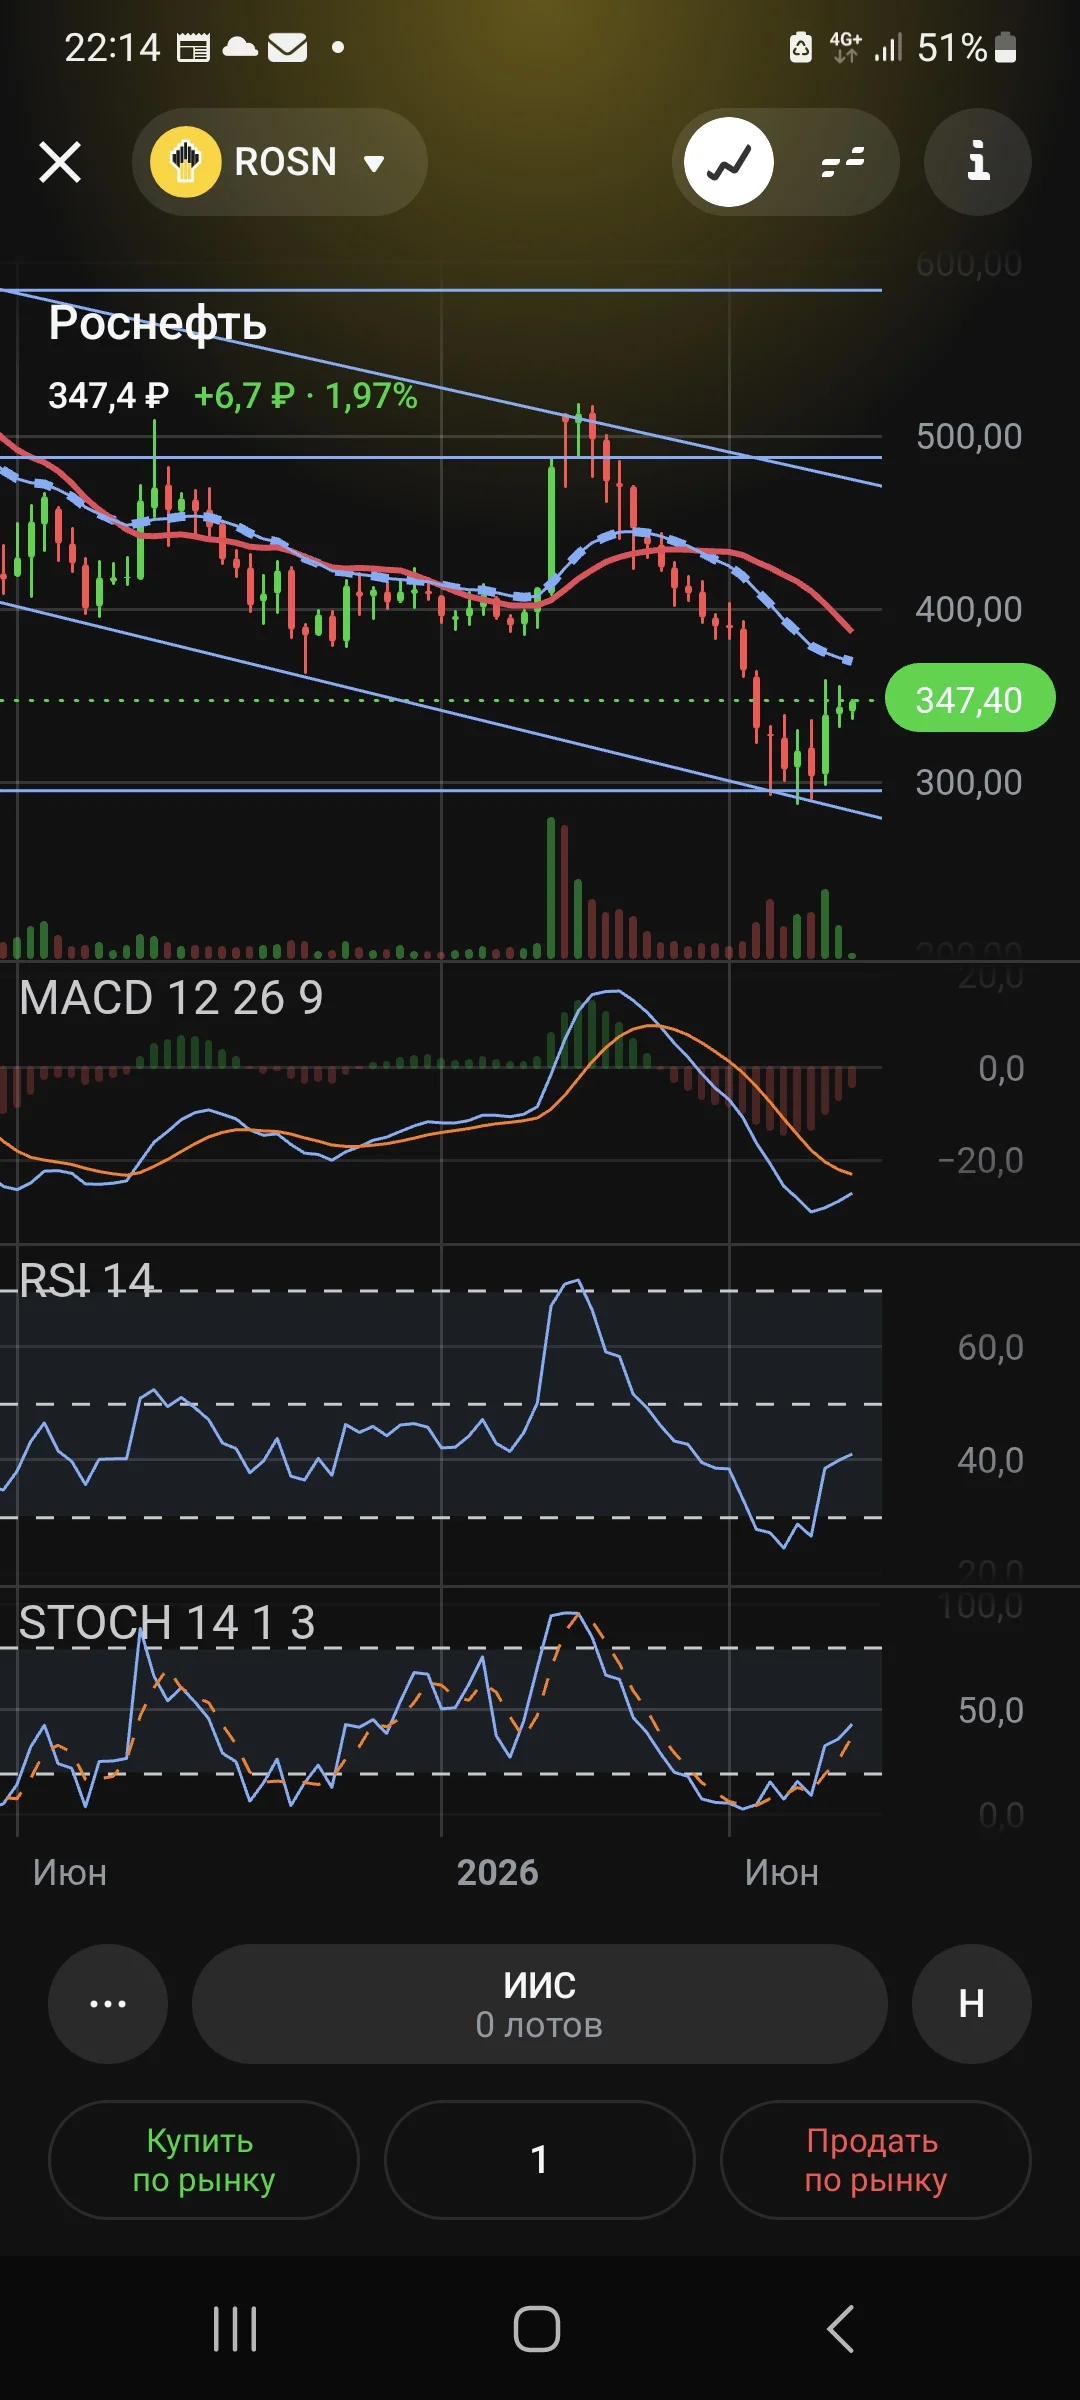The width and height of the screenshot is (1080, 2400).
Task: Tap the 400,00 price axis label
Action: [969, 610]
